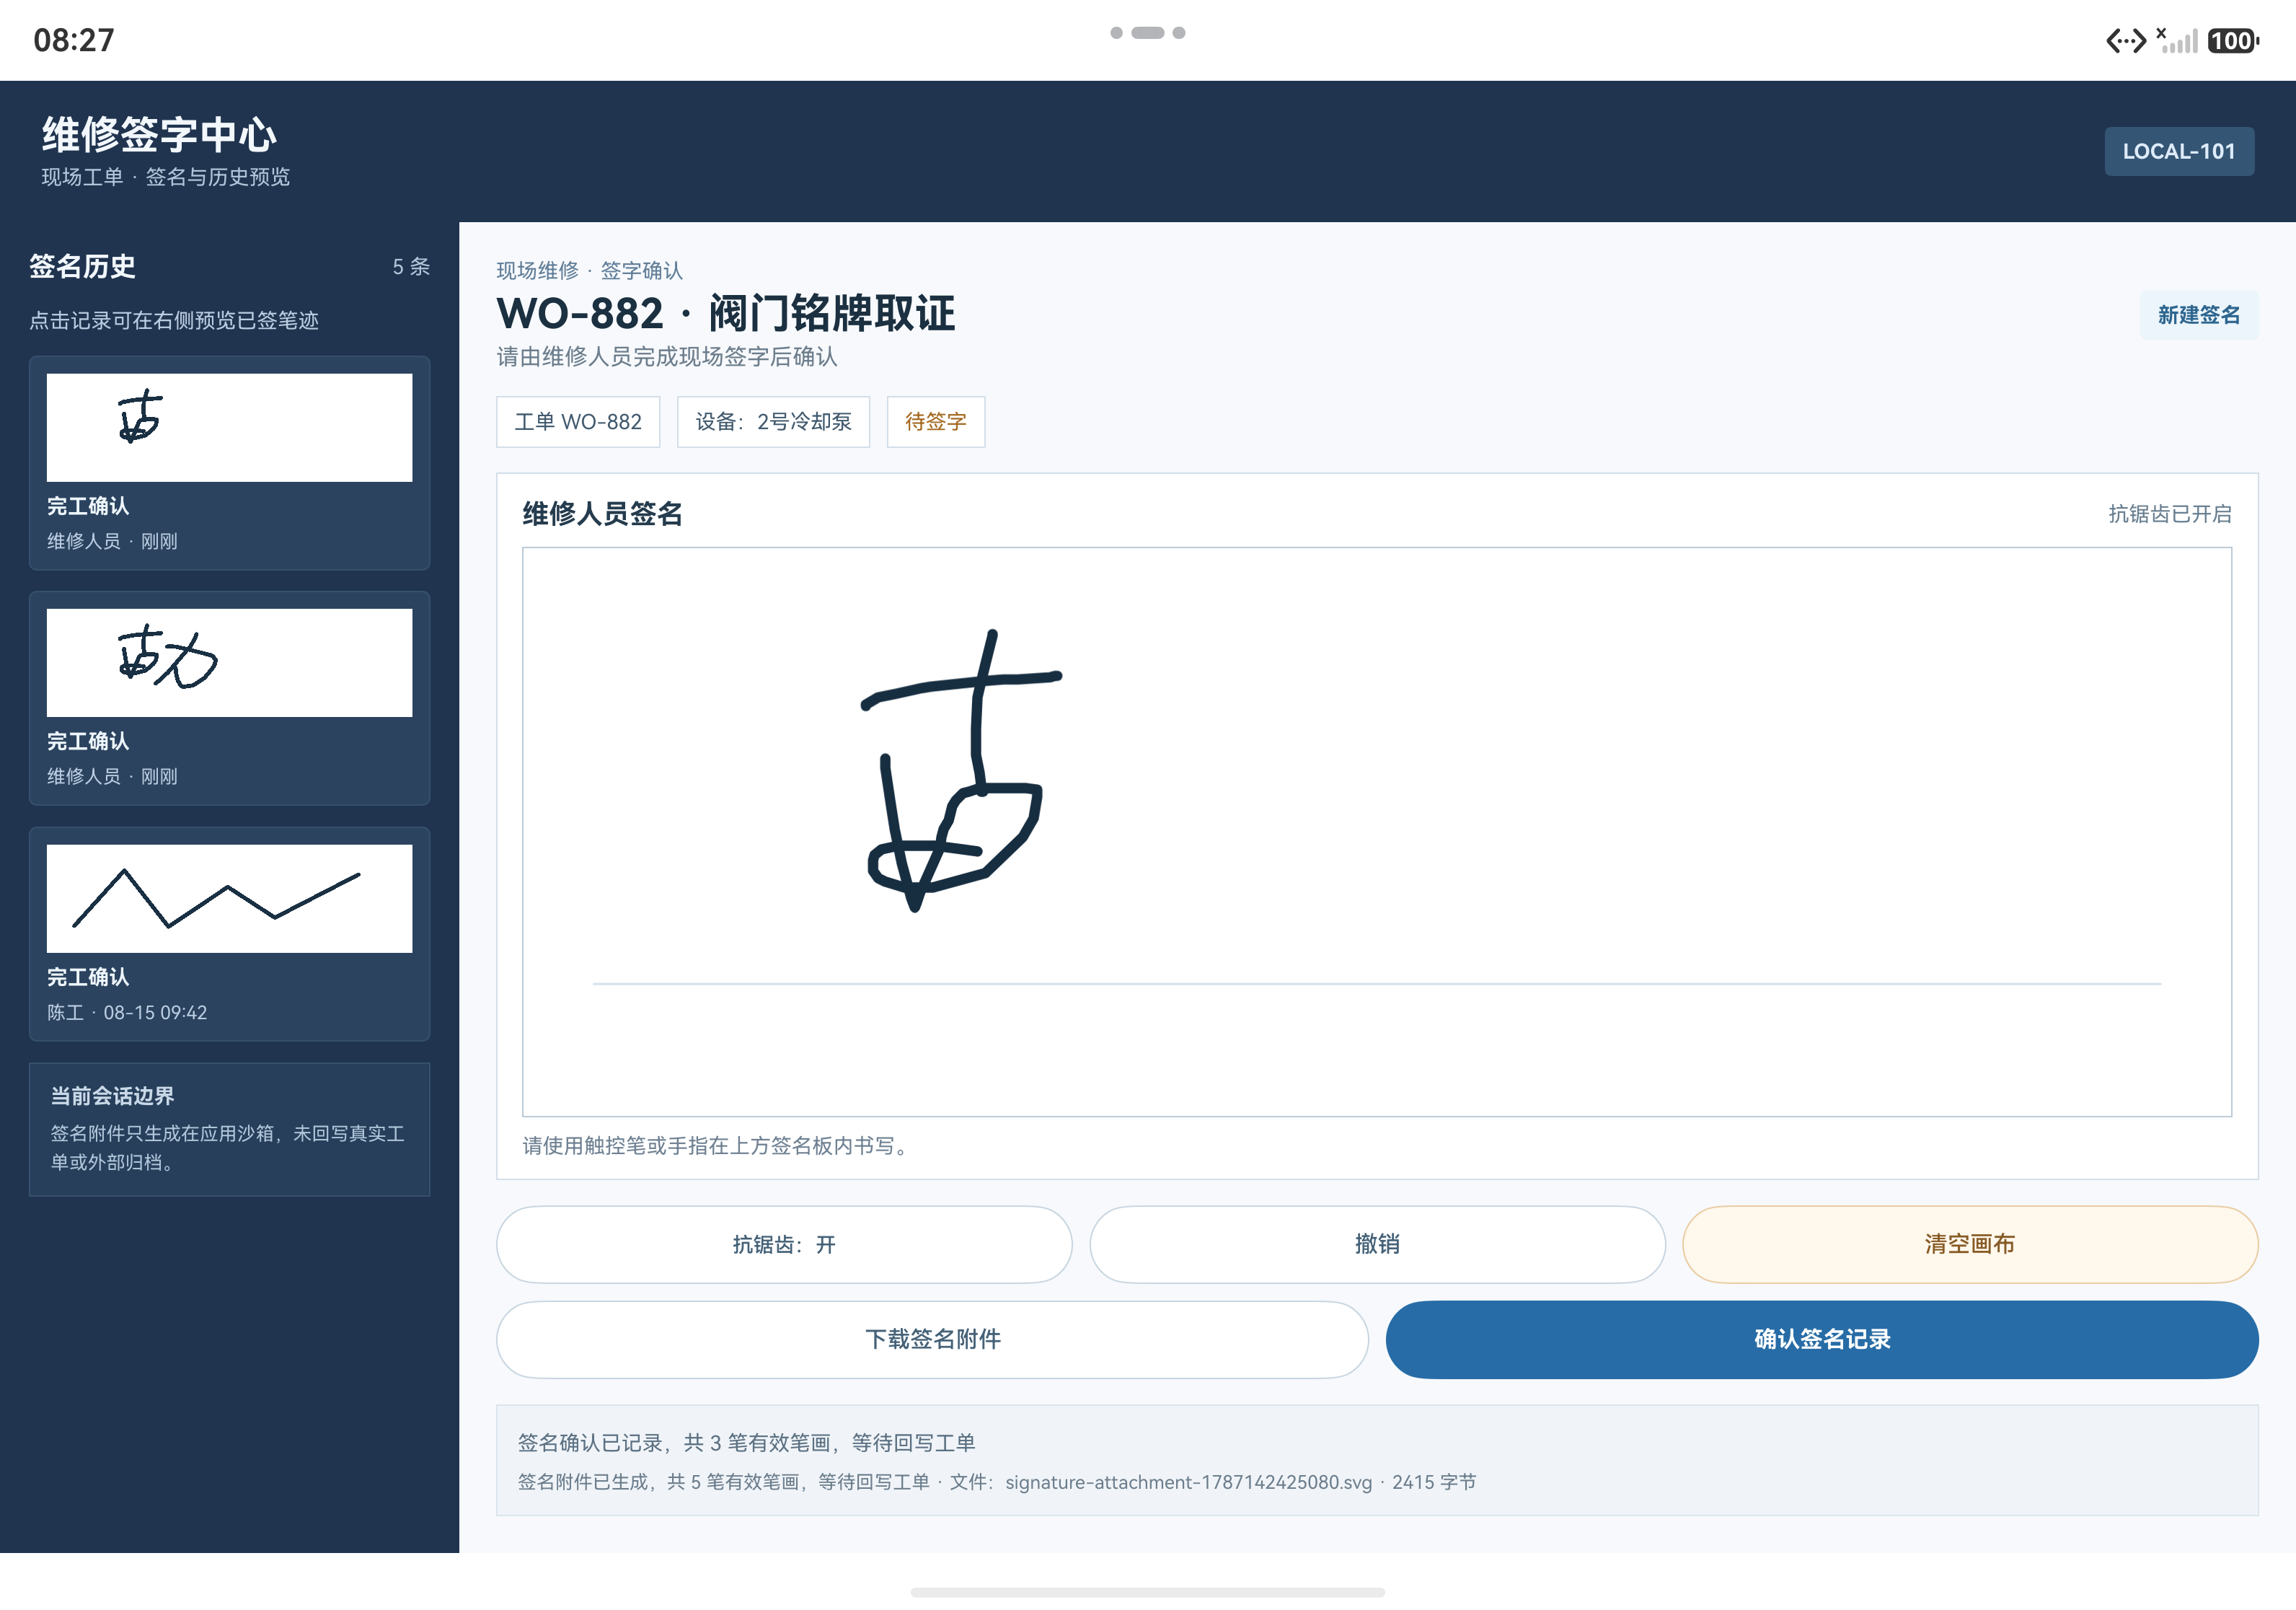This screenshot has height=1610, width=2296.
Task: Click the 签名历史 heading
Action: pyautogui.click(x=82, y=267)
